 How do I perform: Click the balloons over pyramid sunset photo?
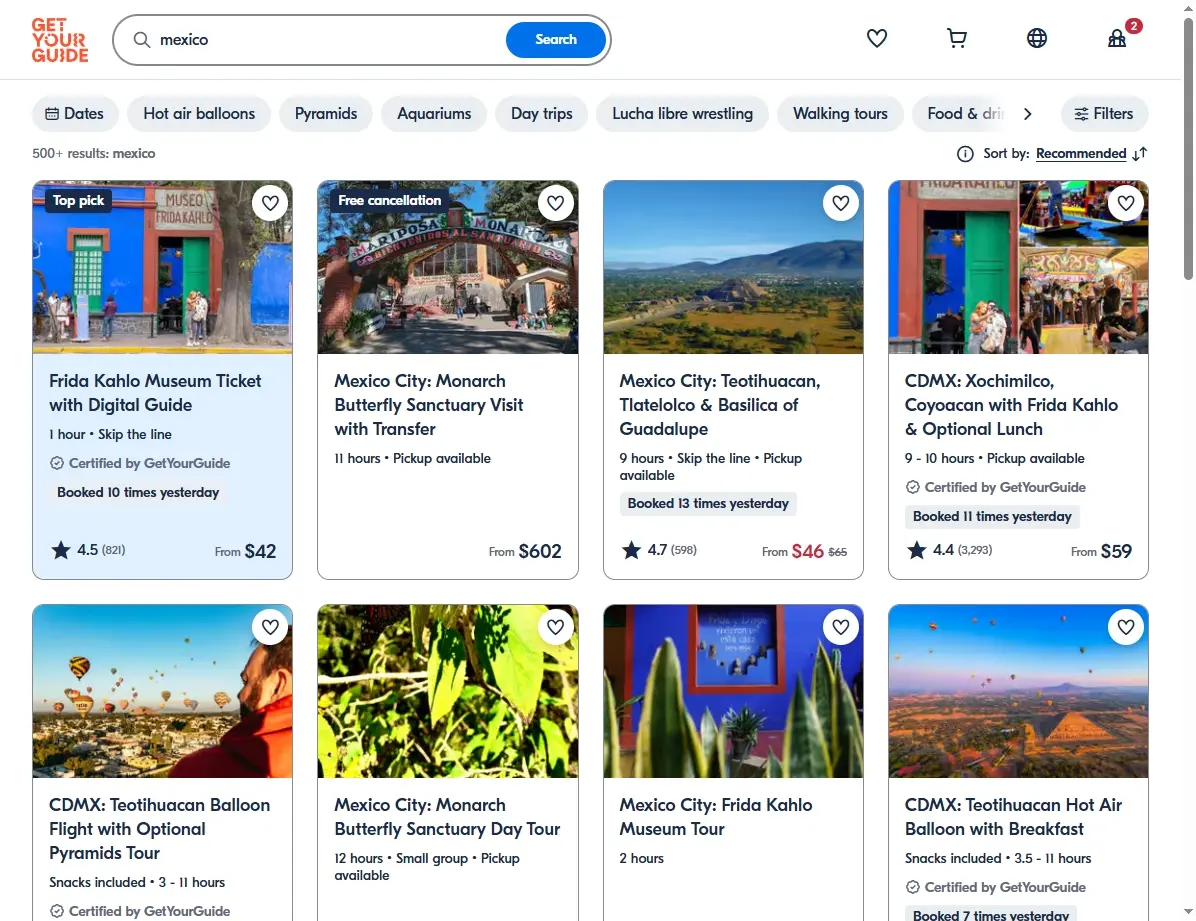pyautogui.click(x=1018, y=691)
